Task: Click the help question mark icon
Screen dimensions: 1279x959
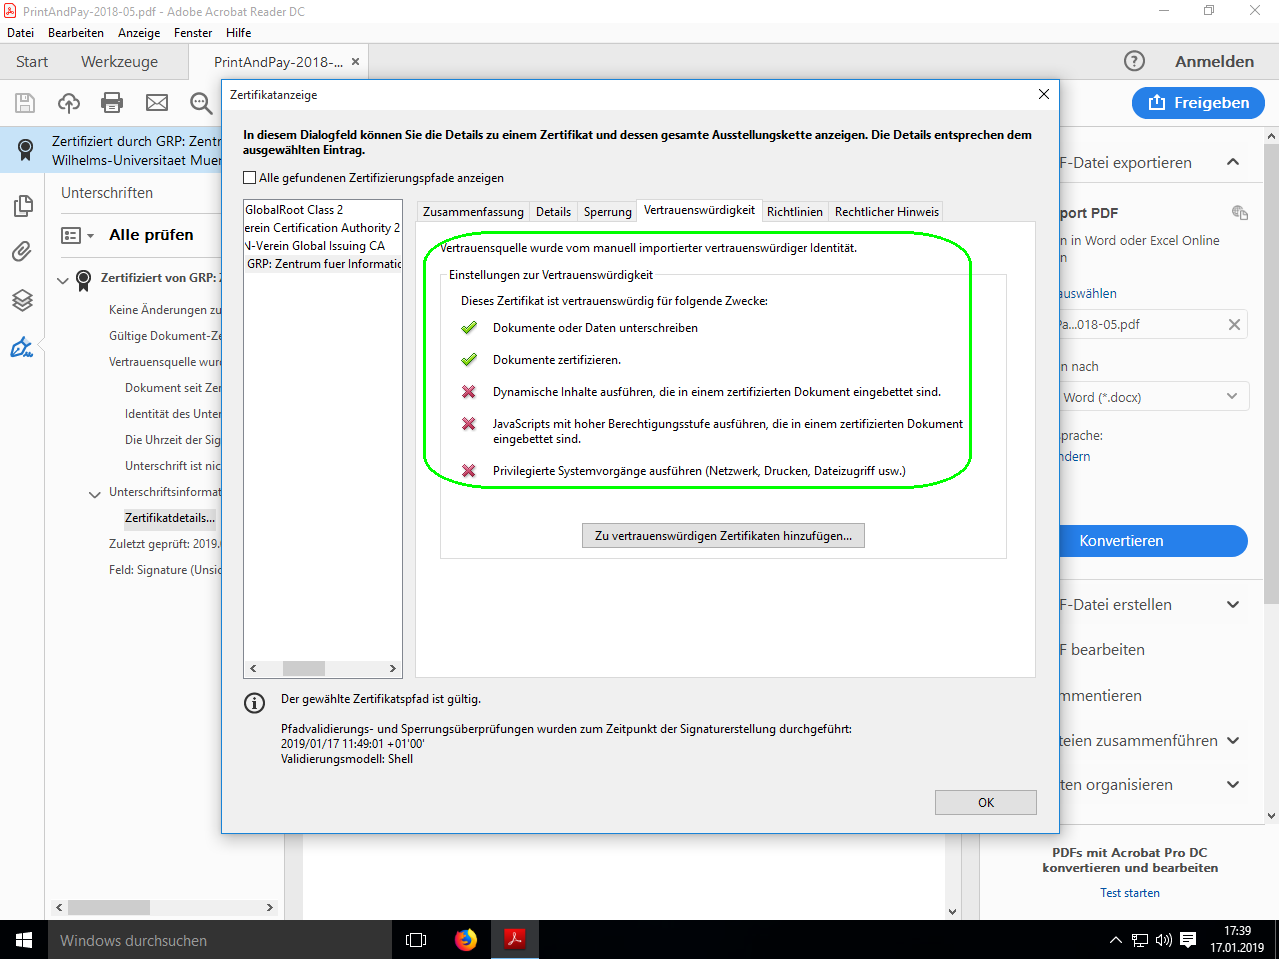Action: 1134,61
